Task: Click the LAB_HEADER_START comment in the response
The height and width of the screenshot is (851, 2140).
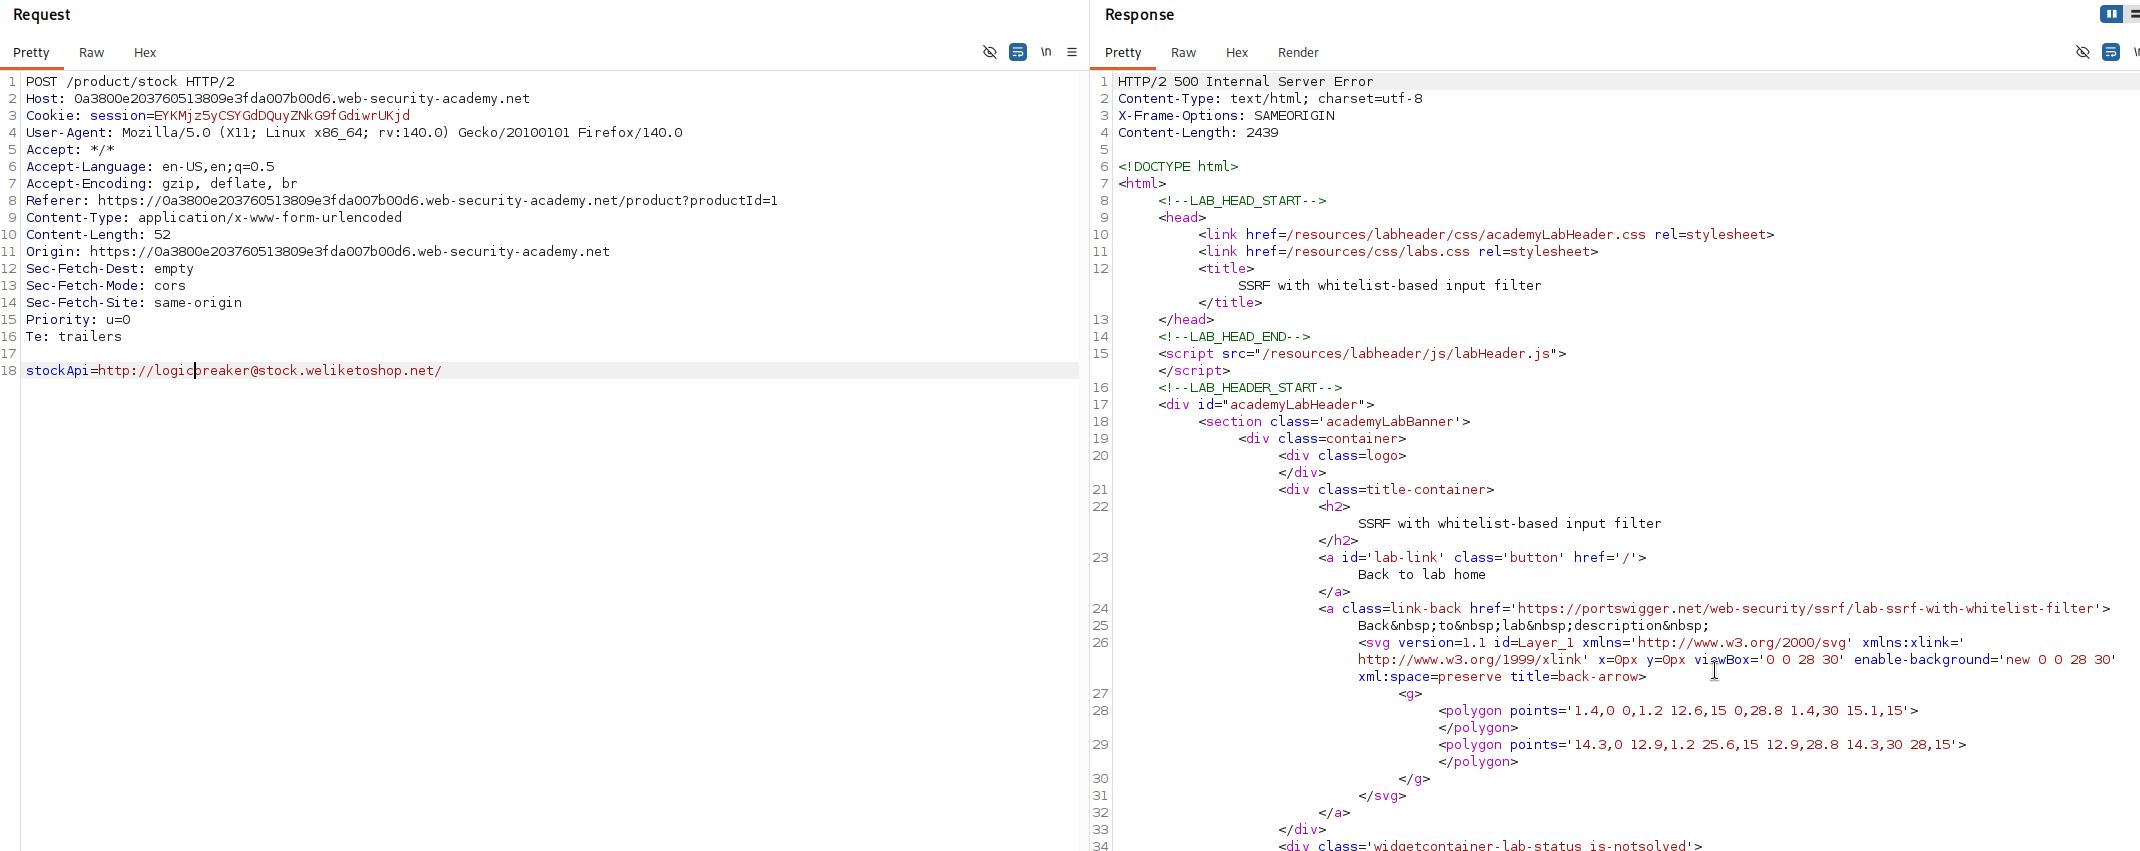Action: pyautogui.click(x=1250, y=388)
